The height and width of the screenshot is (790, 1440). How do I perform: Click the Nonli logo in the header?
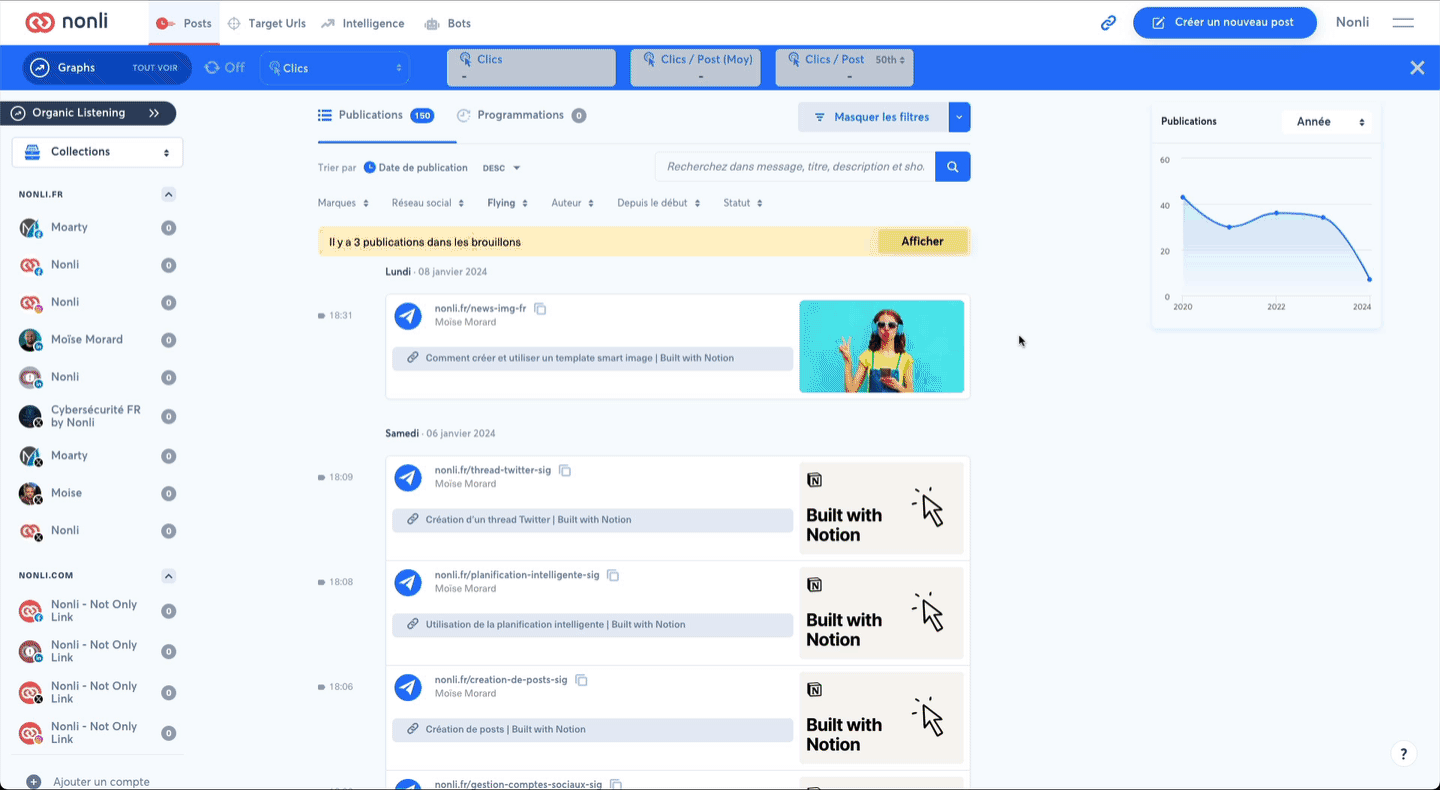[67, 22]
